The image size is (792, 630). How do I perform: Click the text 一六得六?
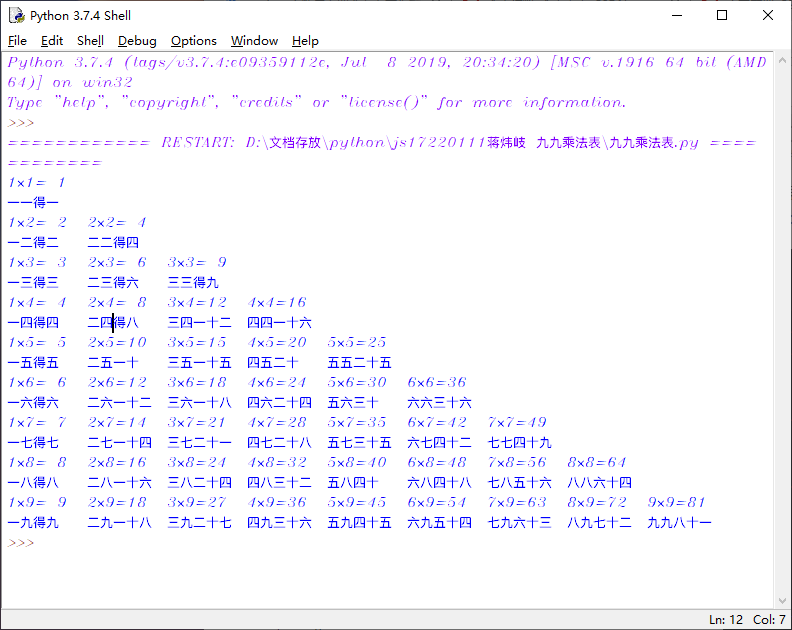33,402
